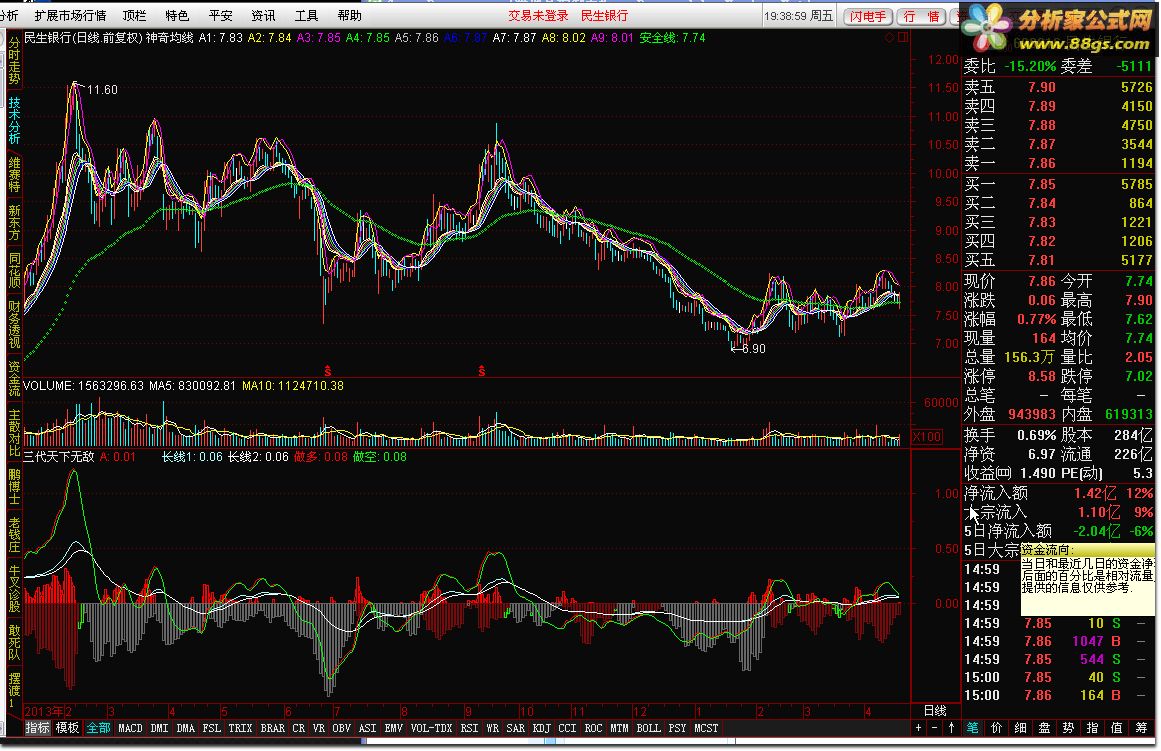Select the 细 tab in quote panel

(x=1020, y=728)
